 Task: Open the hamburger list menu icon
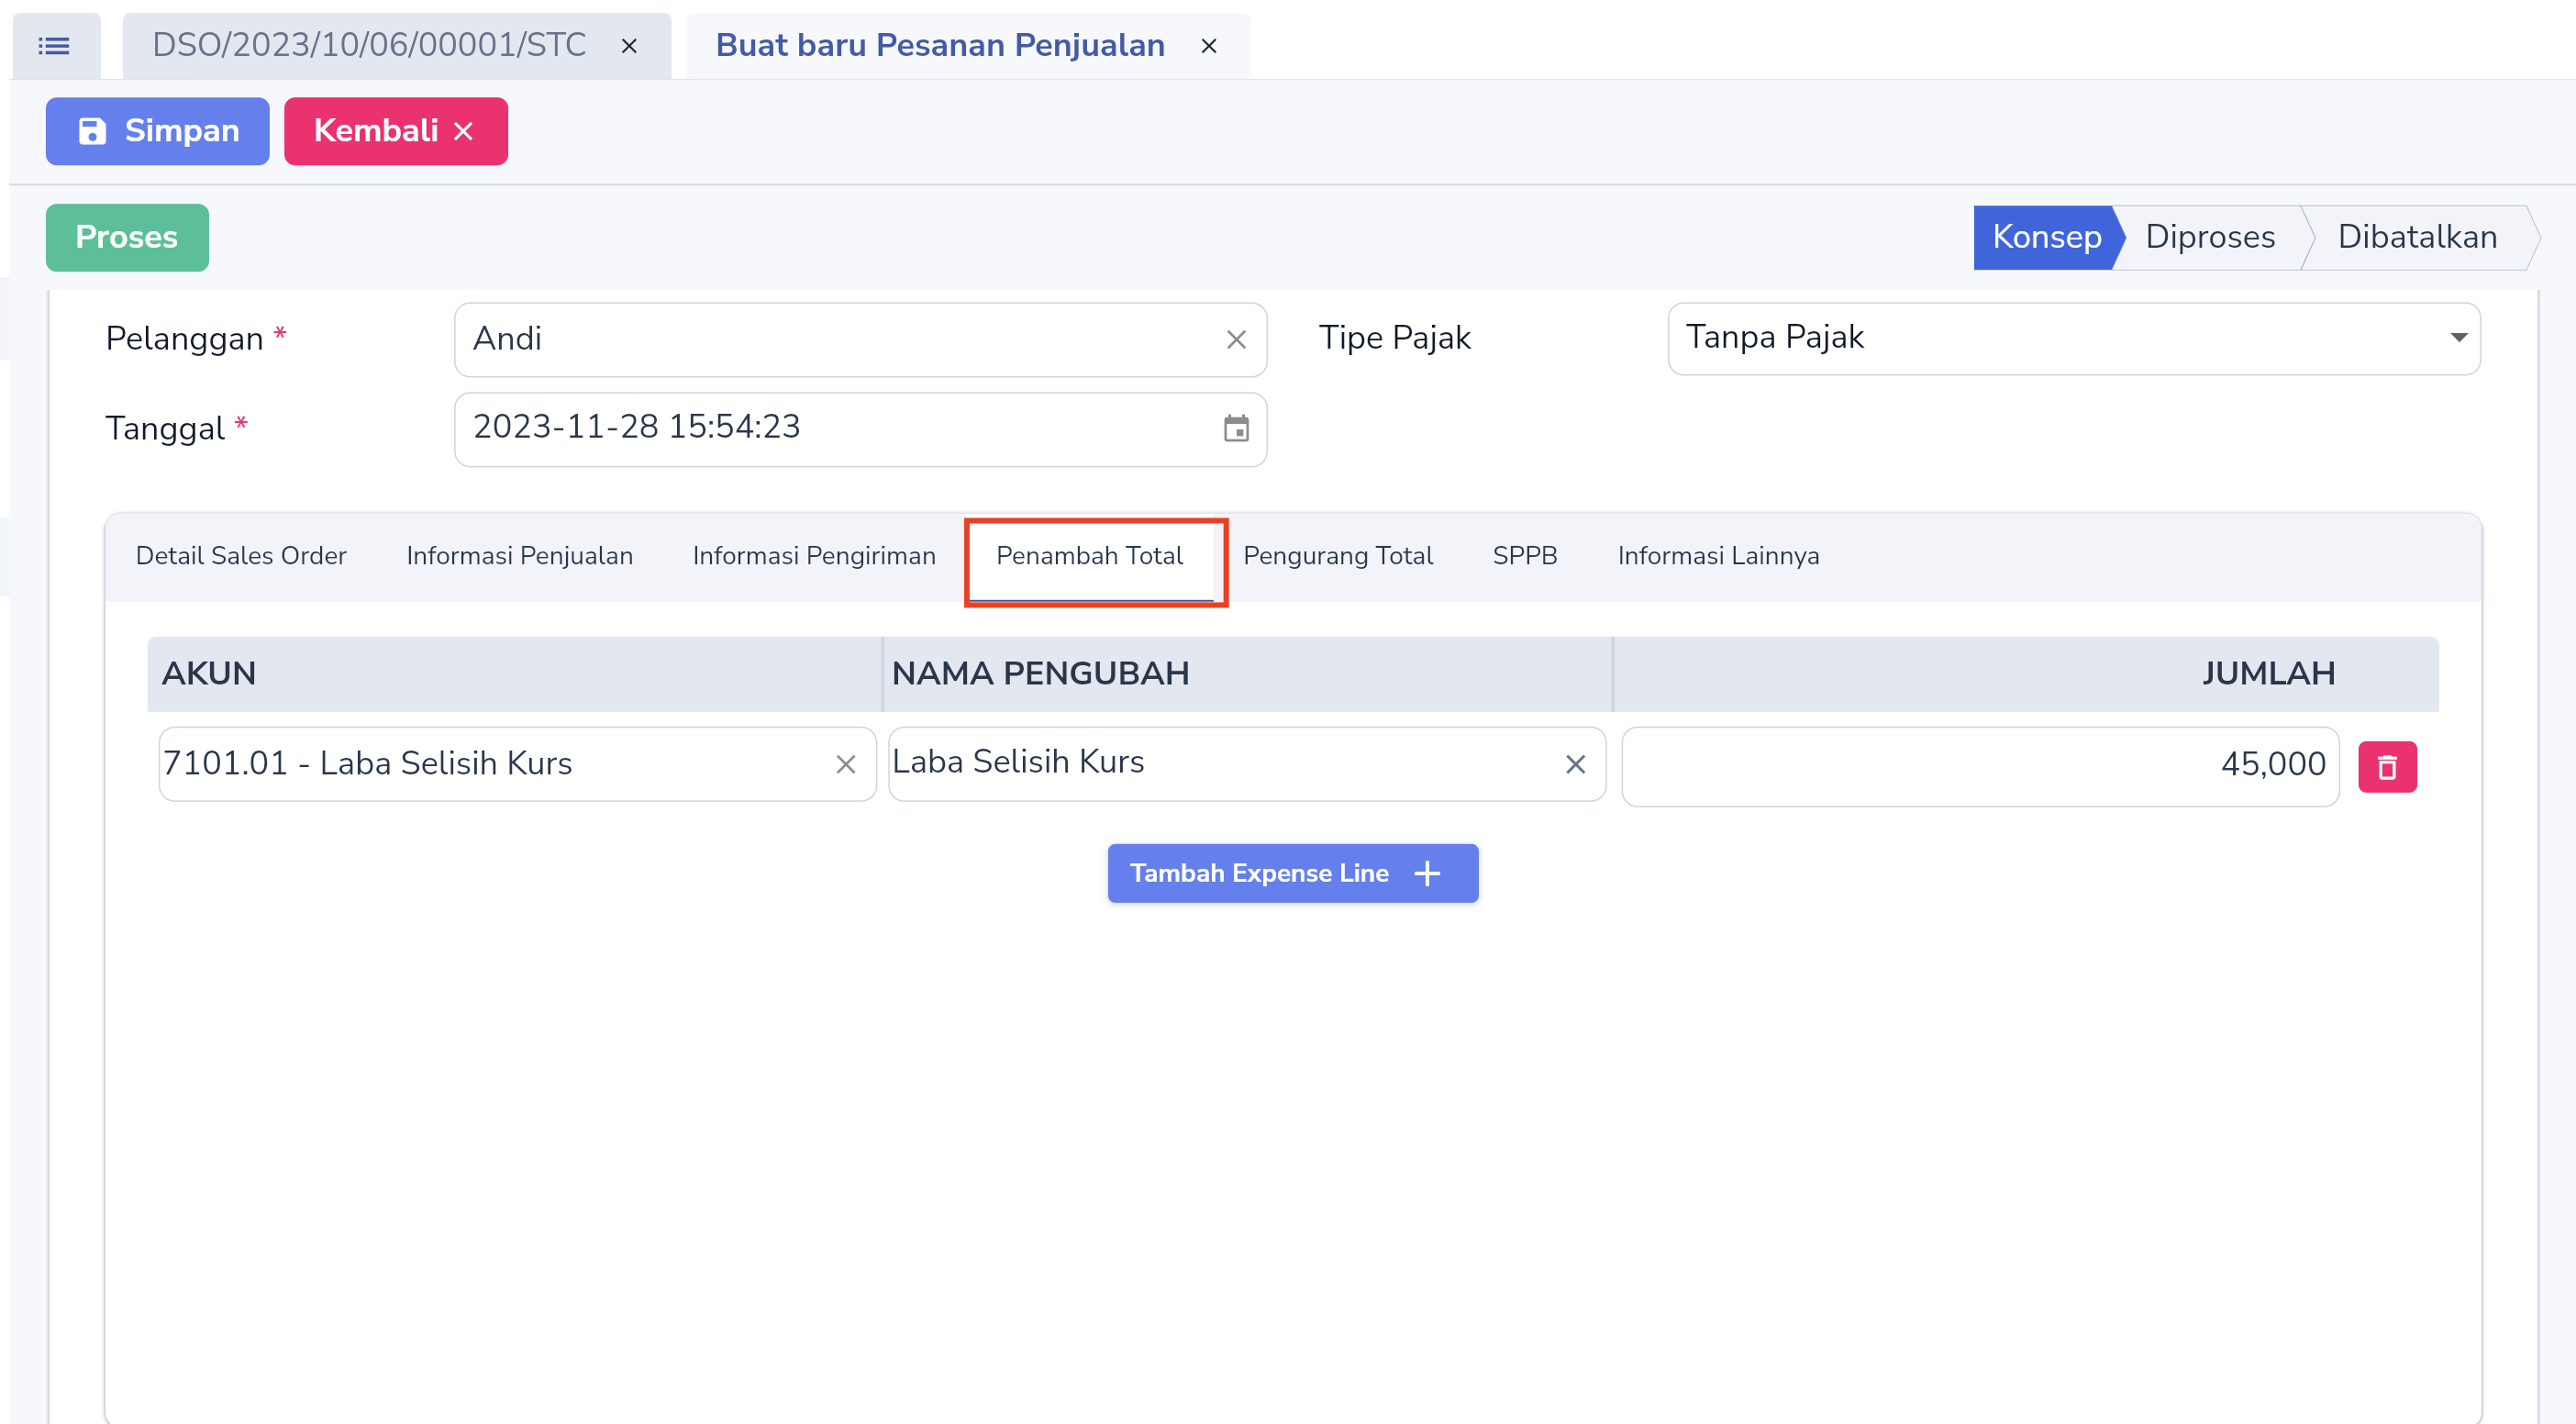[x=54, y=46]
